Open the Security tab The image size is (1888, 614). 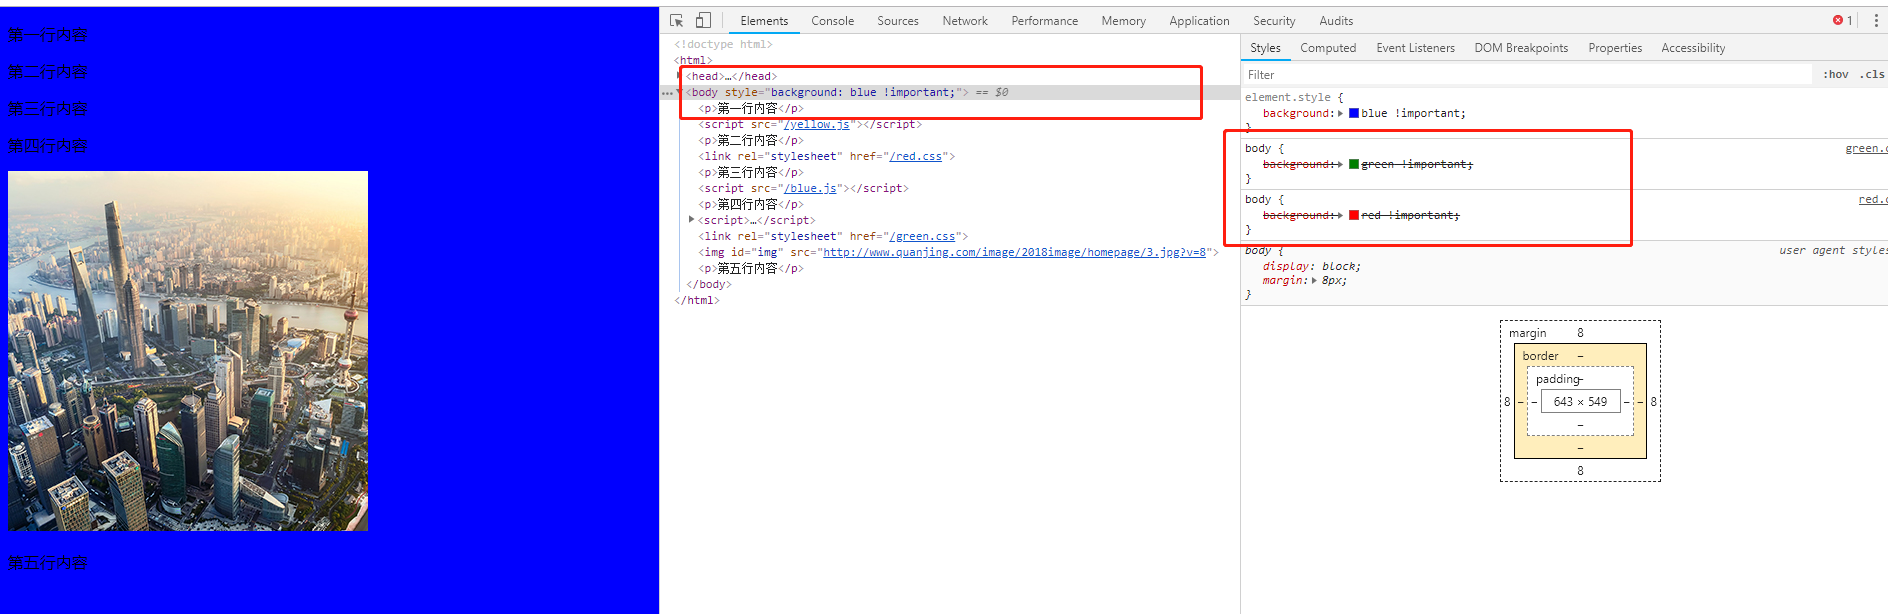1274,21
